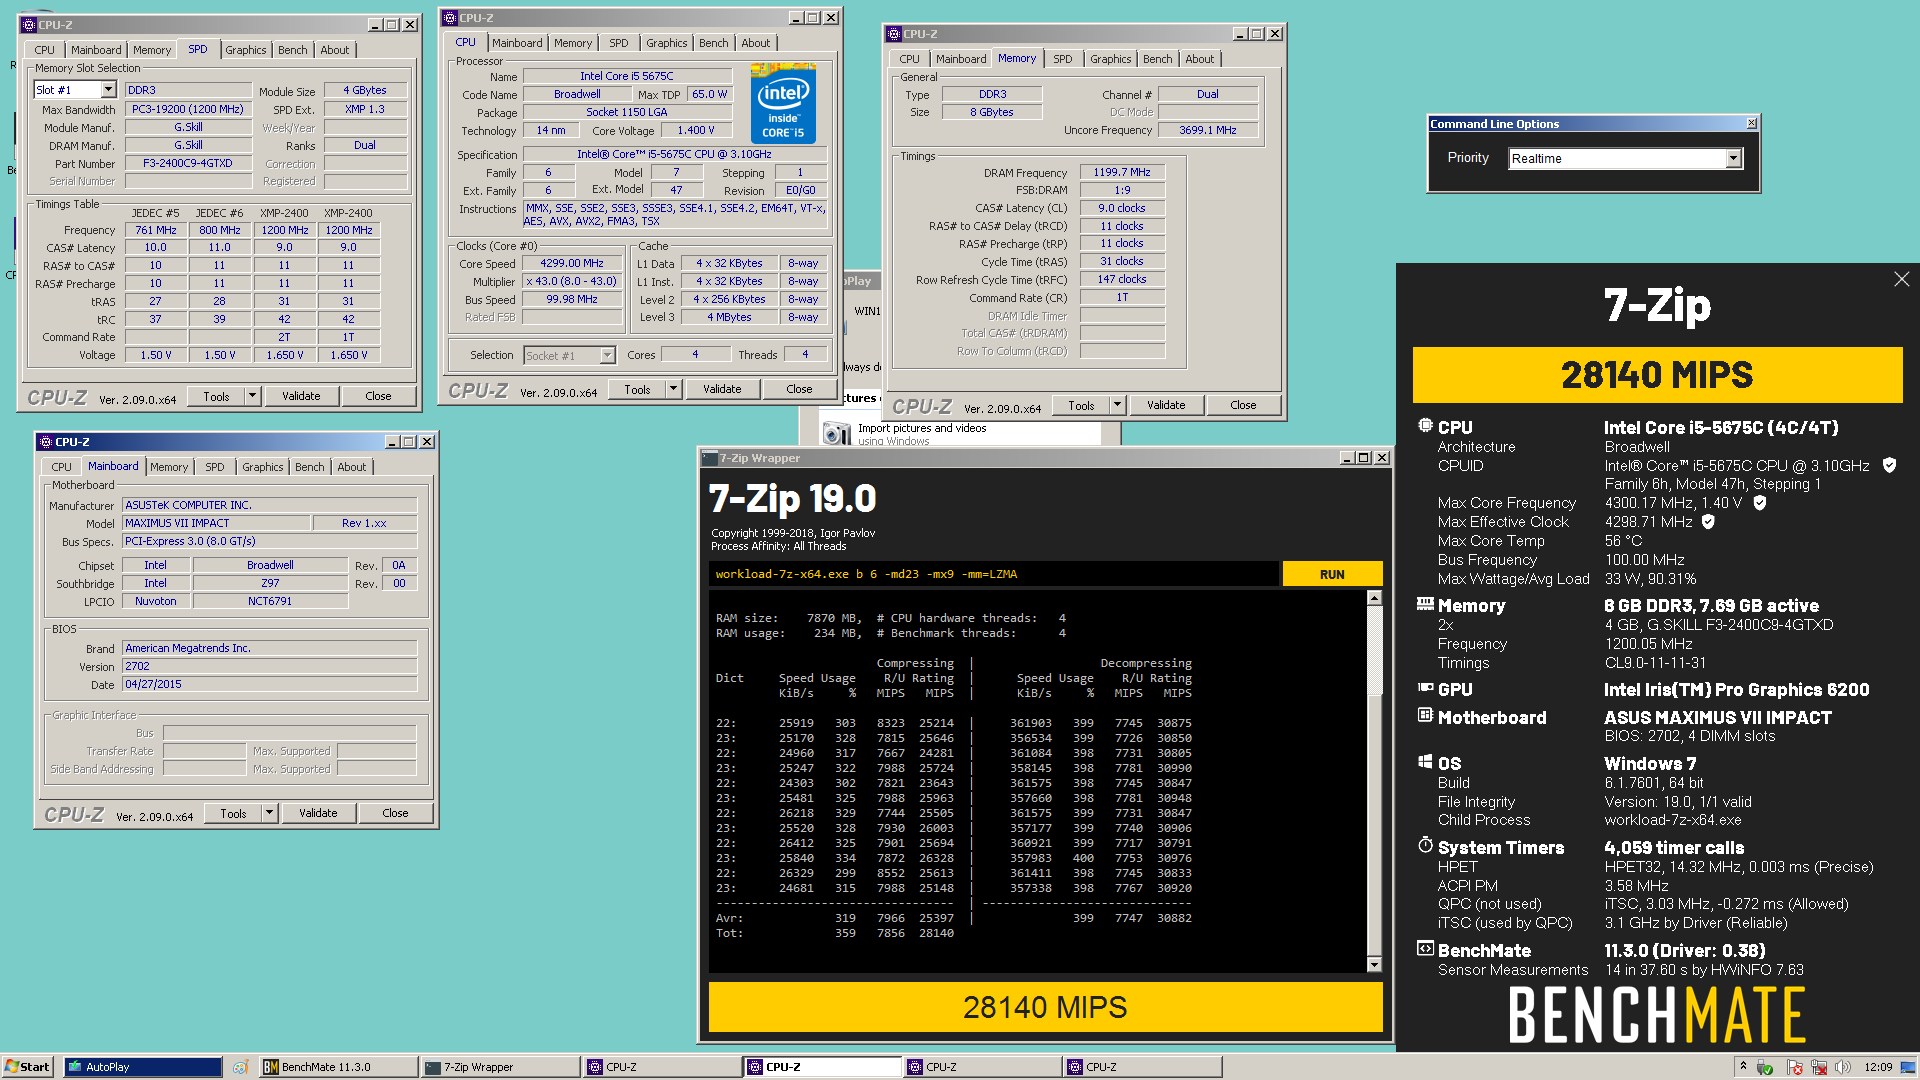Open BenchMate 11.3.0 from the taskbar
Screen dimensions: 1920x1080
click(338, 1067)
